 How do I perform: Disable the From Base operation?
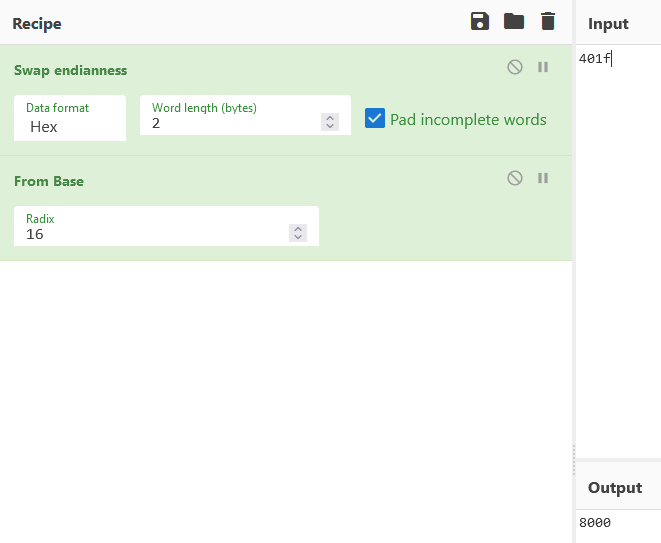coord(515,178)
